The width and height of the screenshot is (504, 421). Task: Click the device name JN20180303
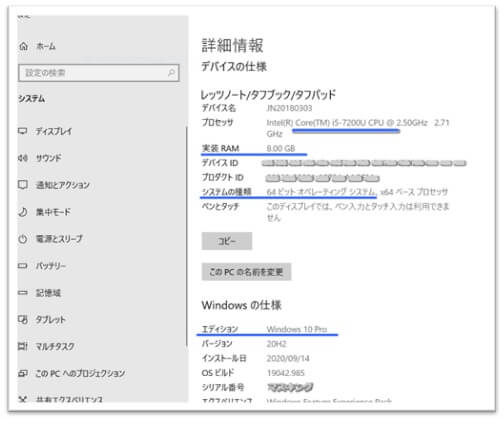tap(289, 108)
